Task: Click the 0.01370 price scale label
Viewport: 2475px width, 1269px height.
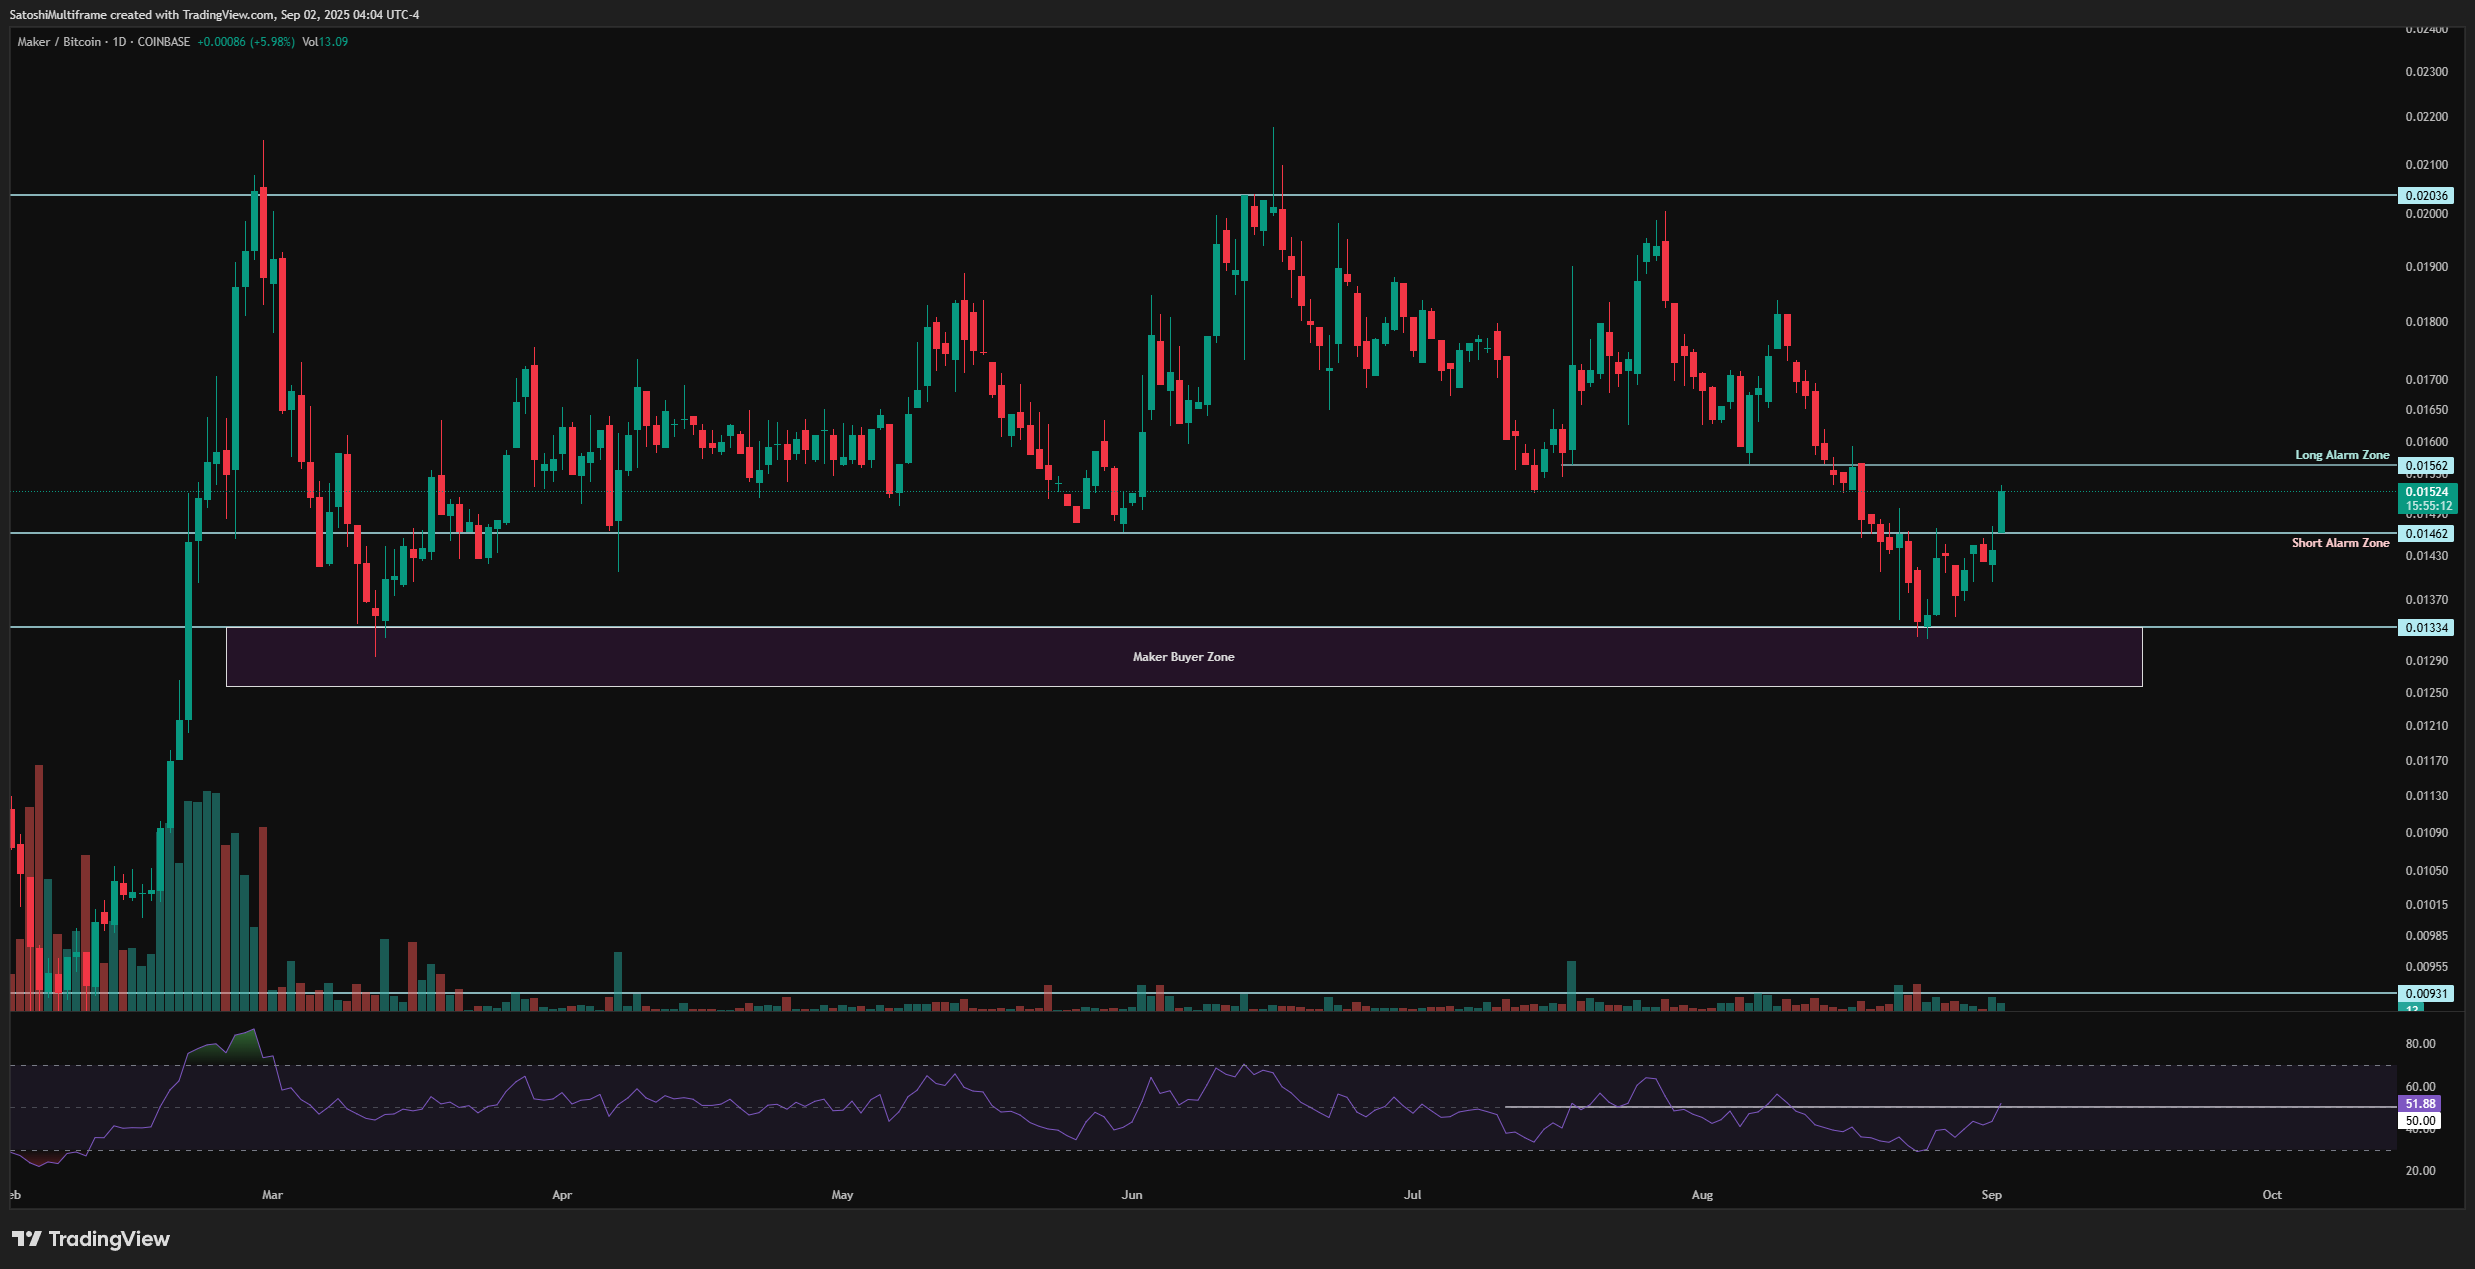Action: (x=2427, y=600)
